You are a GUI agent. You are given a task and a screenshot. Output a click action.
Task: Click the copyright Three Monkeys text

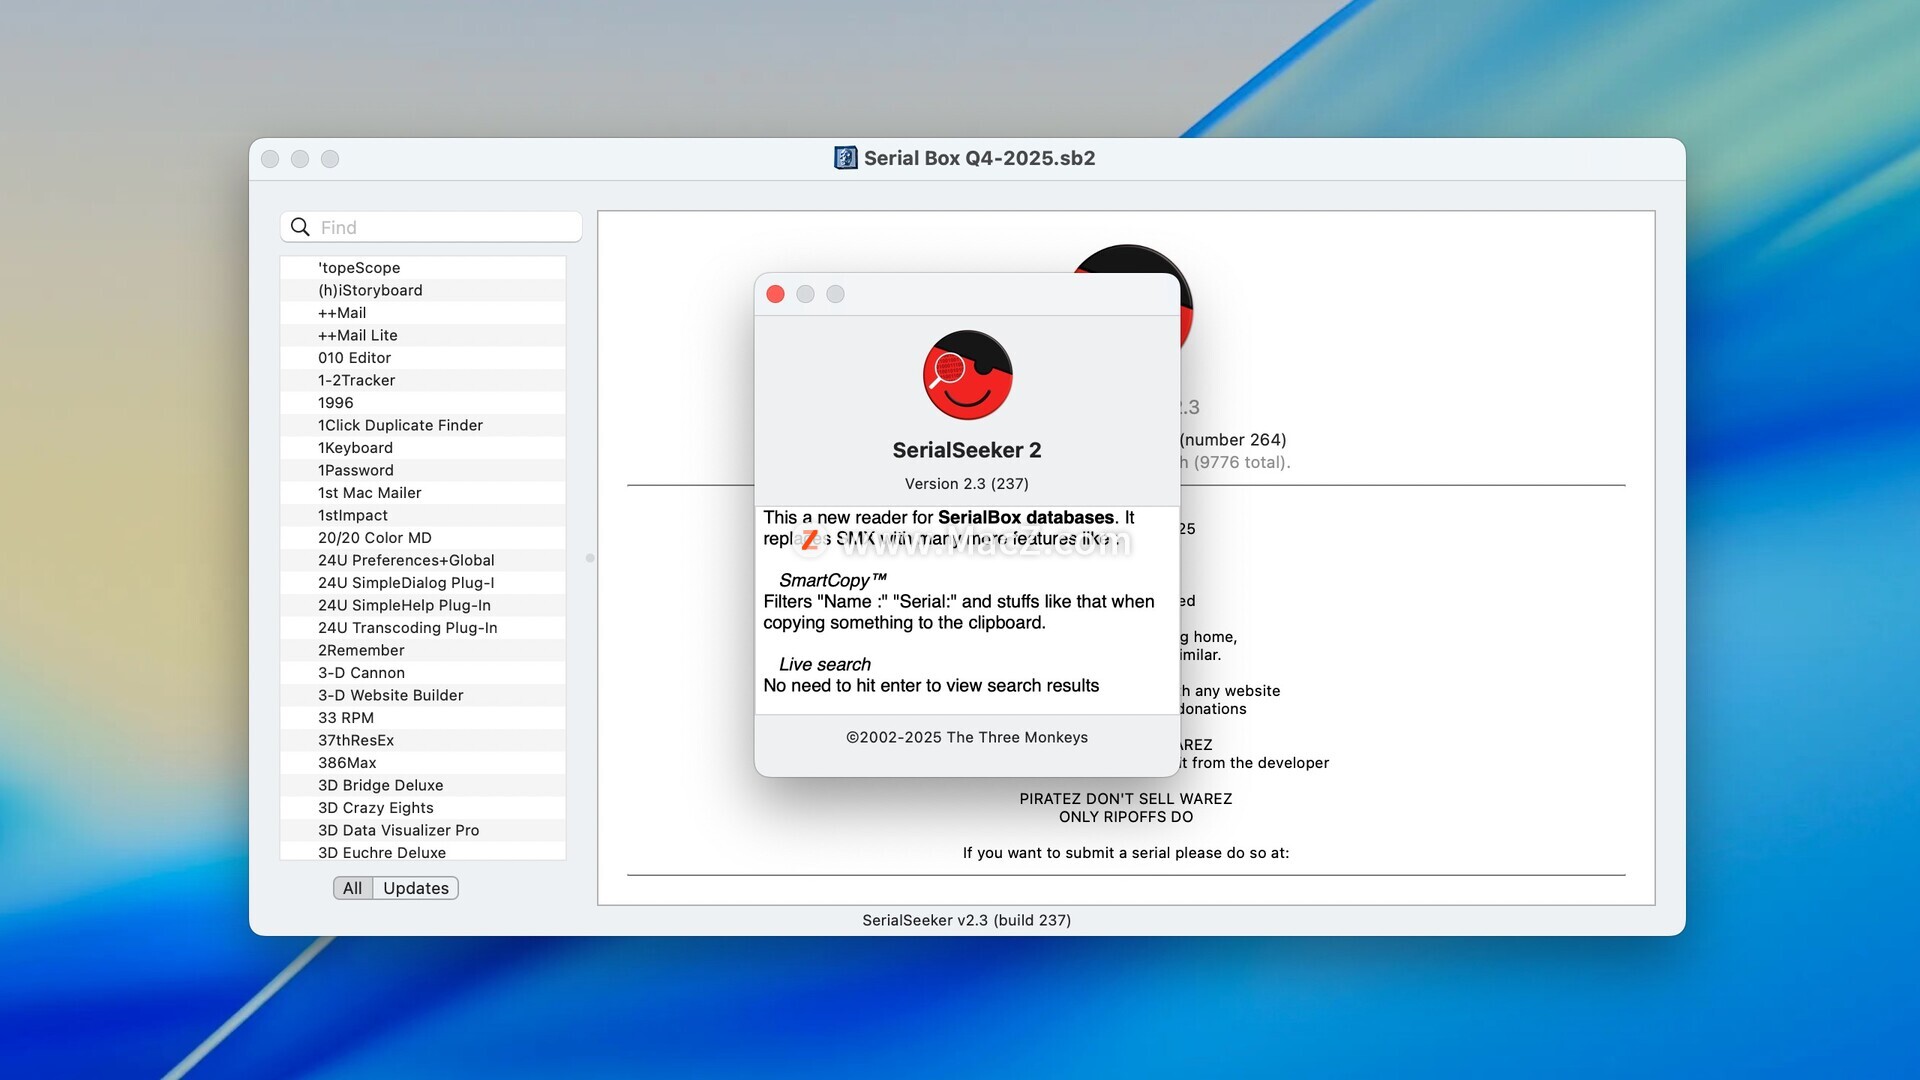click(x=966, y=737)
